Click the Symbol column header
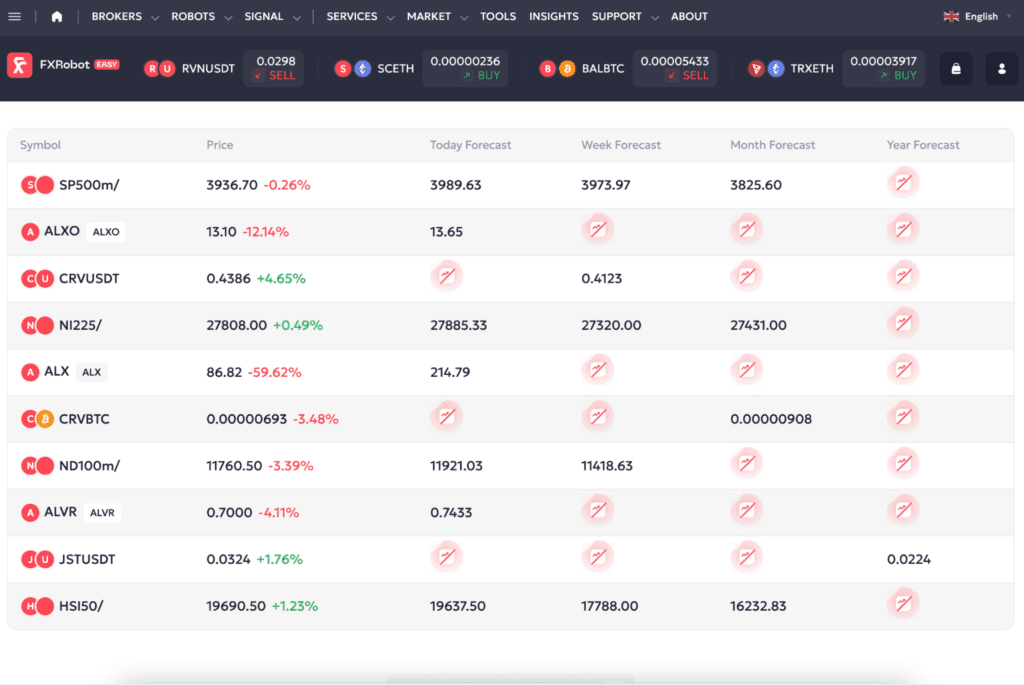The height and width of the screenshot is (685, 1024). pos(40,145)
